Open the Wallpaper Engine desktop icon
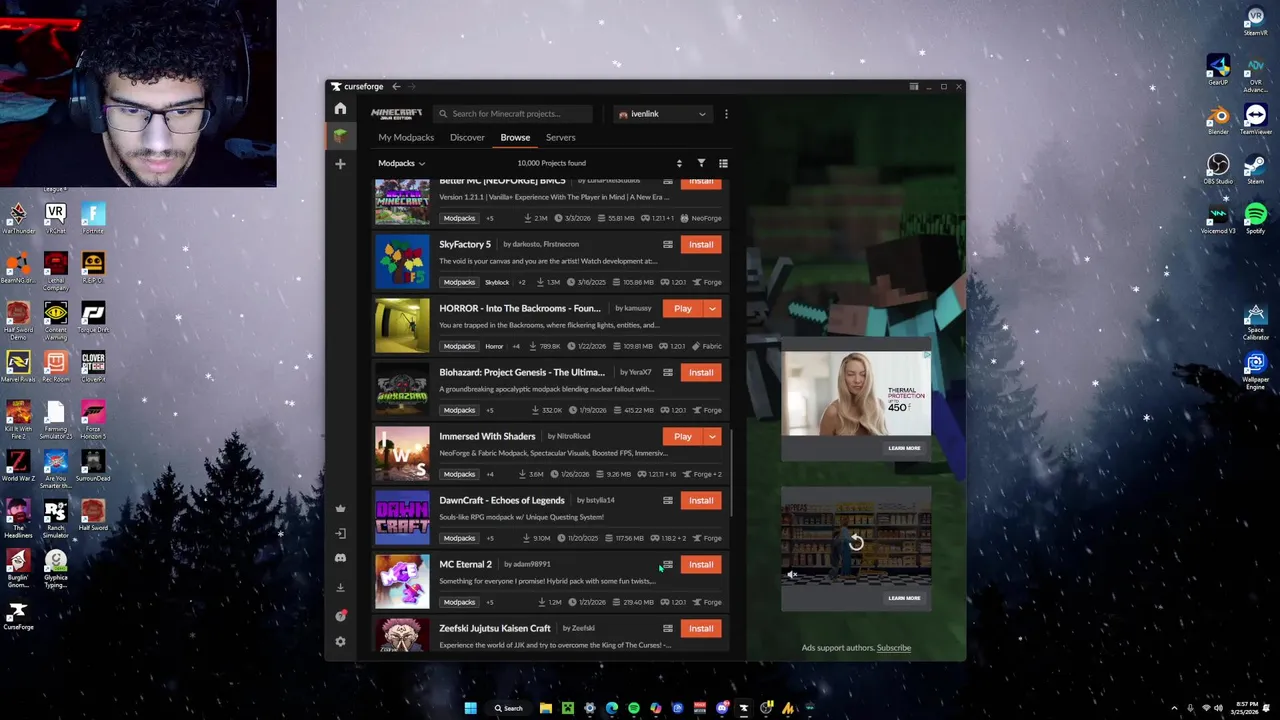 1256,368
